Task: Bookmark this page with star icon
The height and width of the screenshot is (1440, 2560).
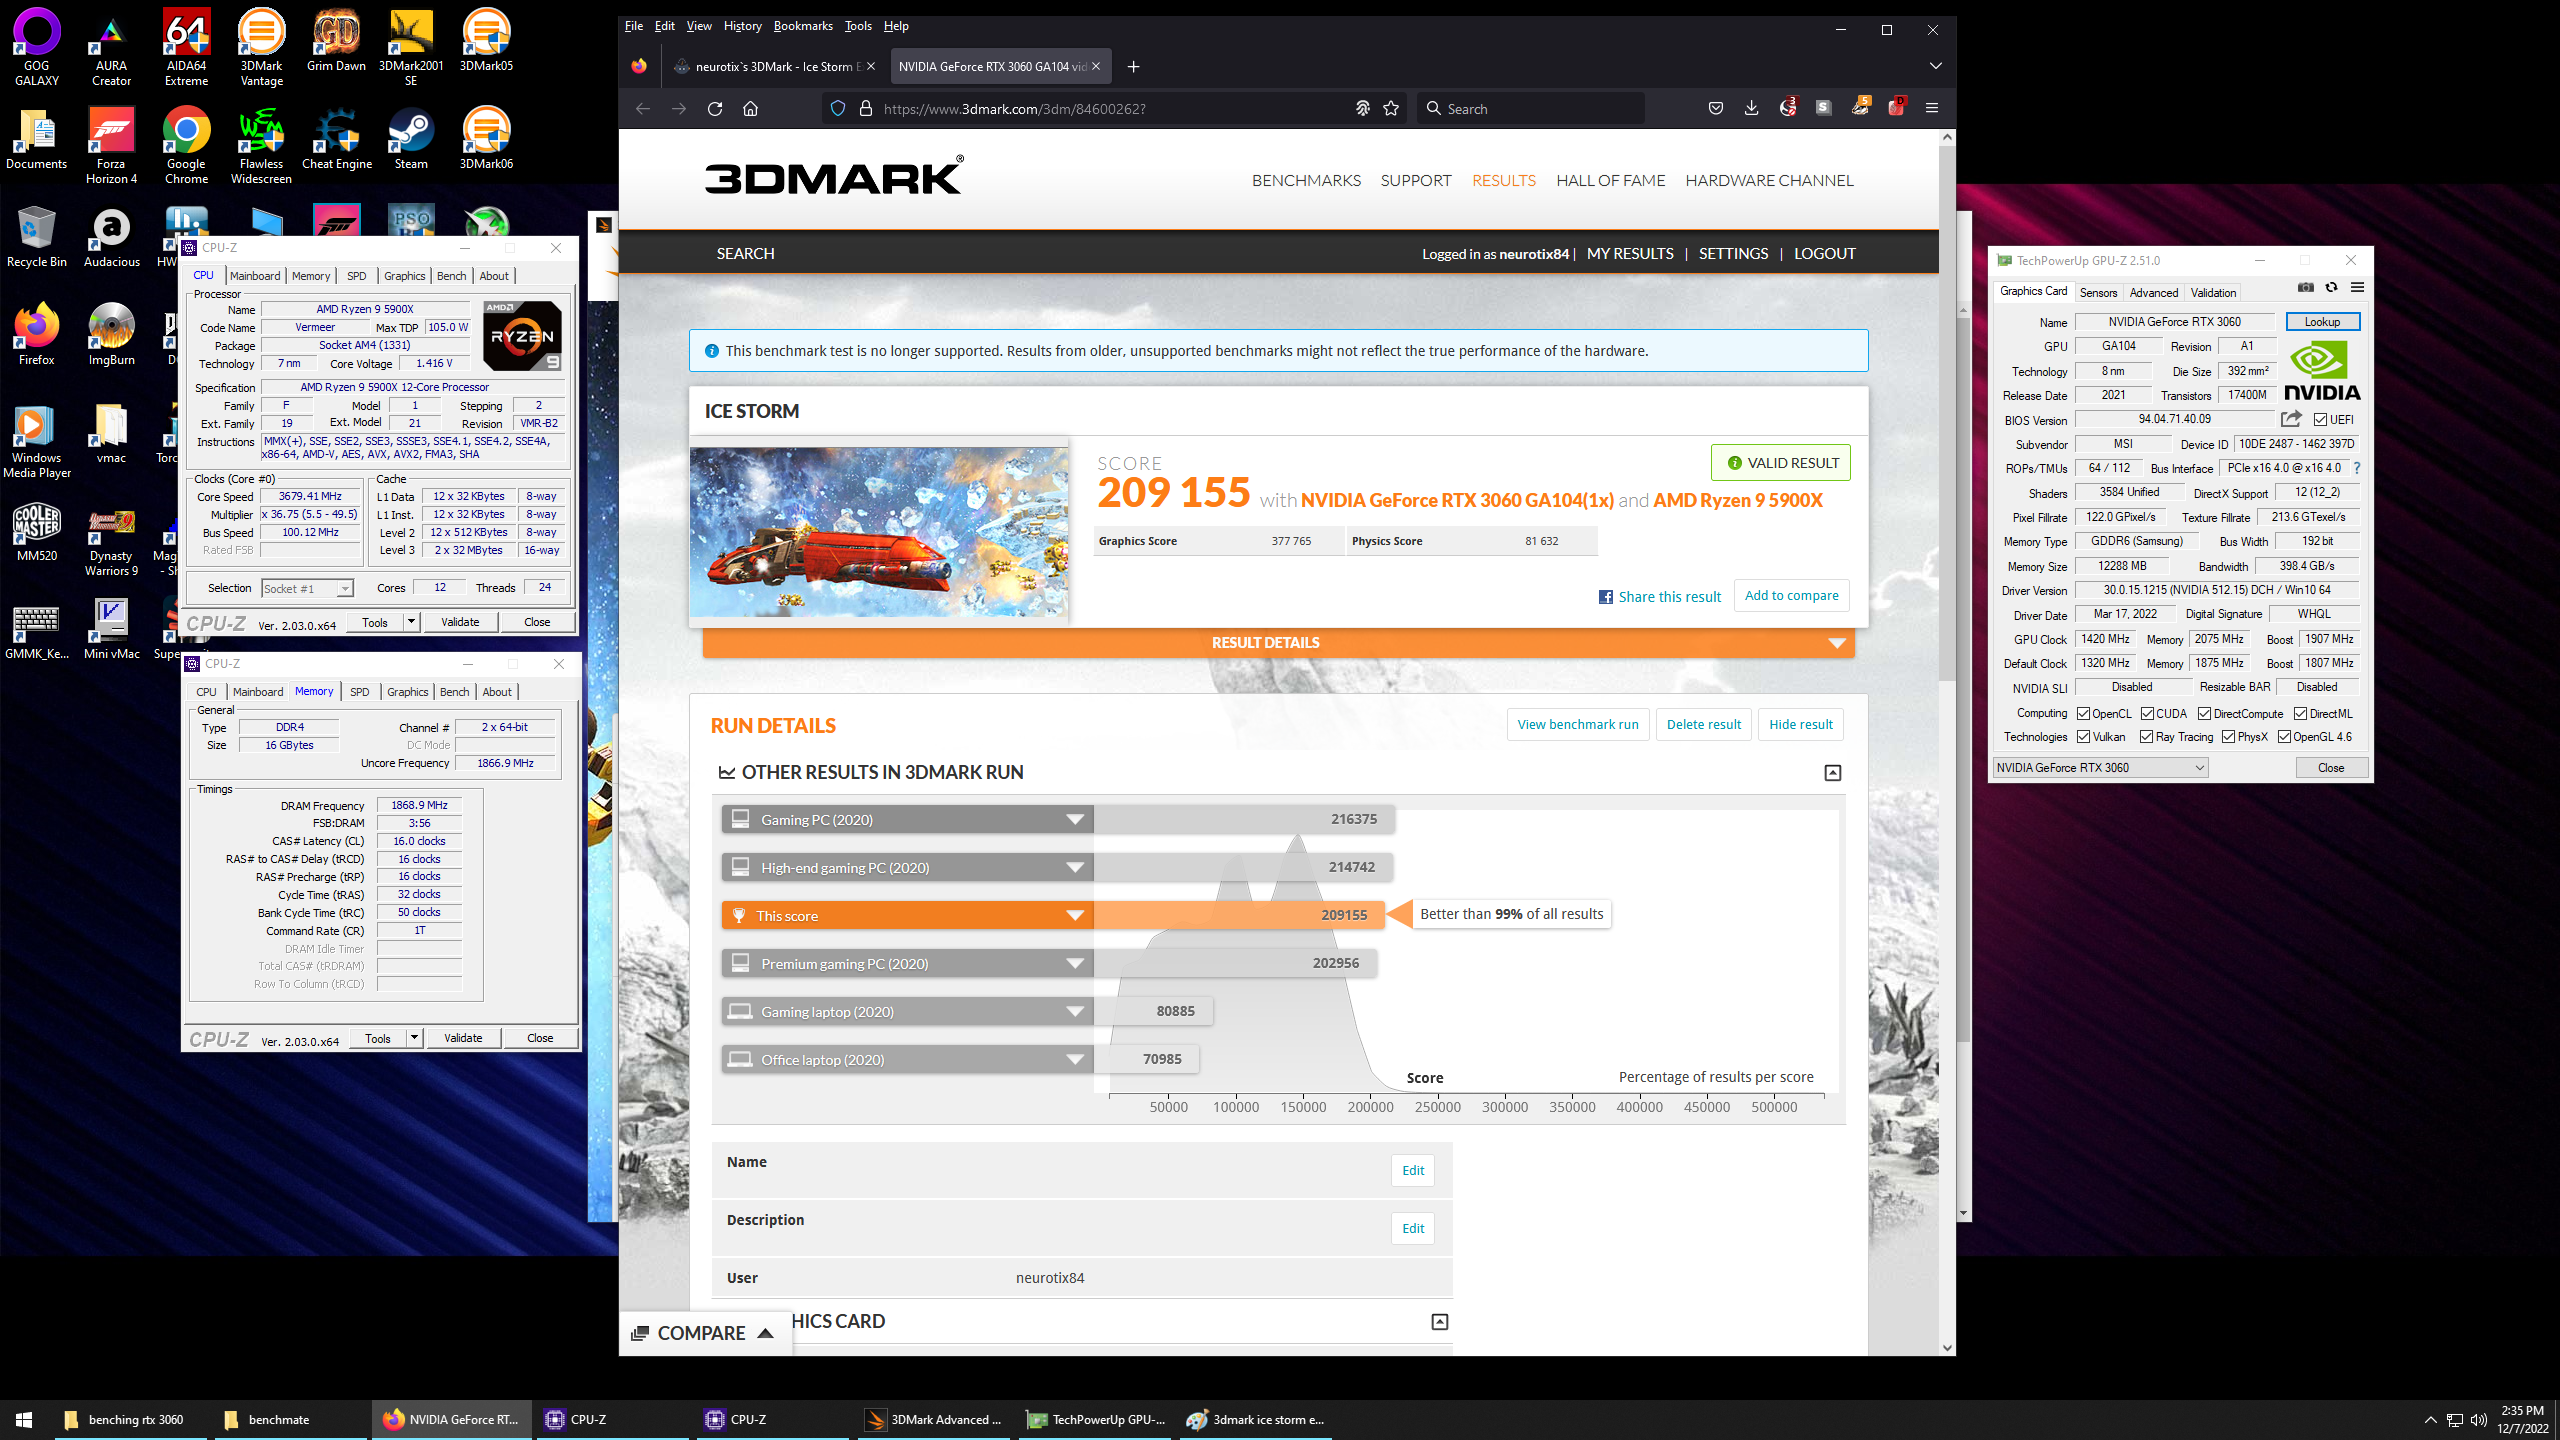Action: coord(1391,109)
